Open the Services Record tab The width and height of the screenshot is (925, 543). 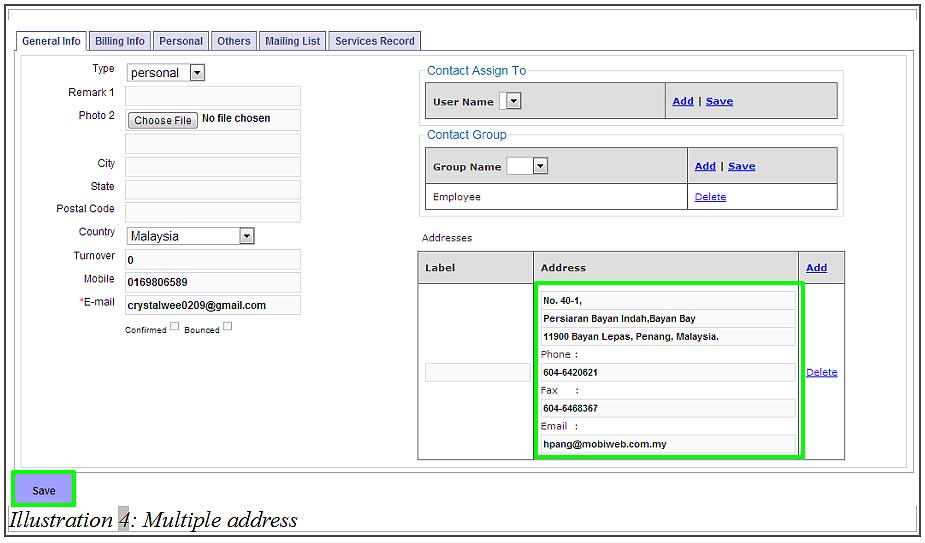point(374,41)
